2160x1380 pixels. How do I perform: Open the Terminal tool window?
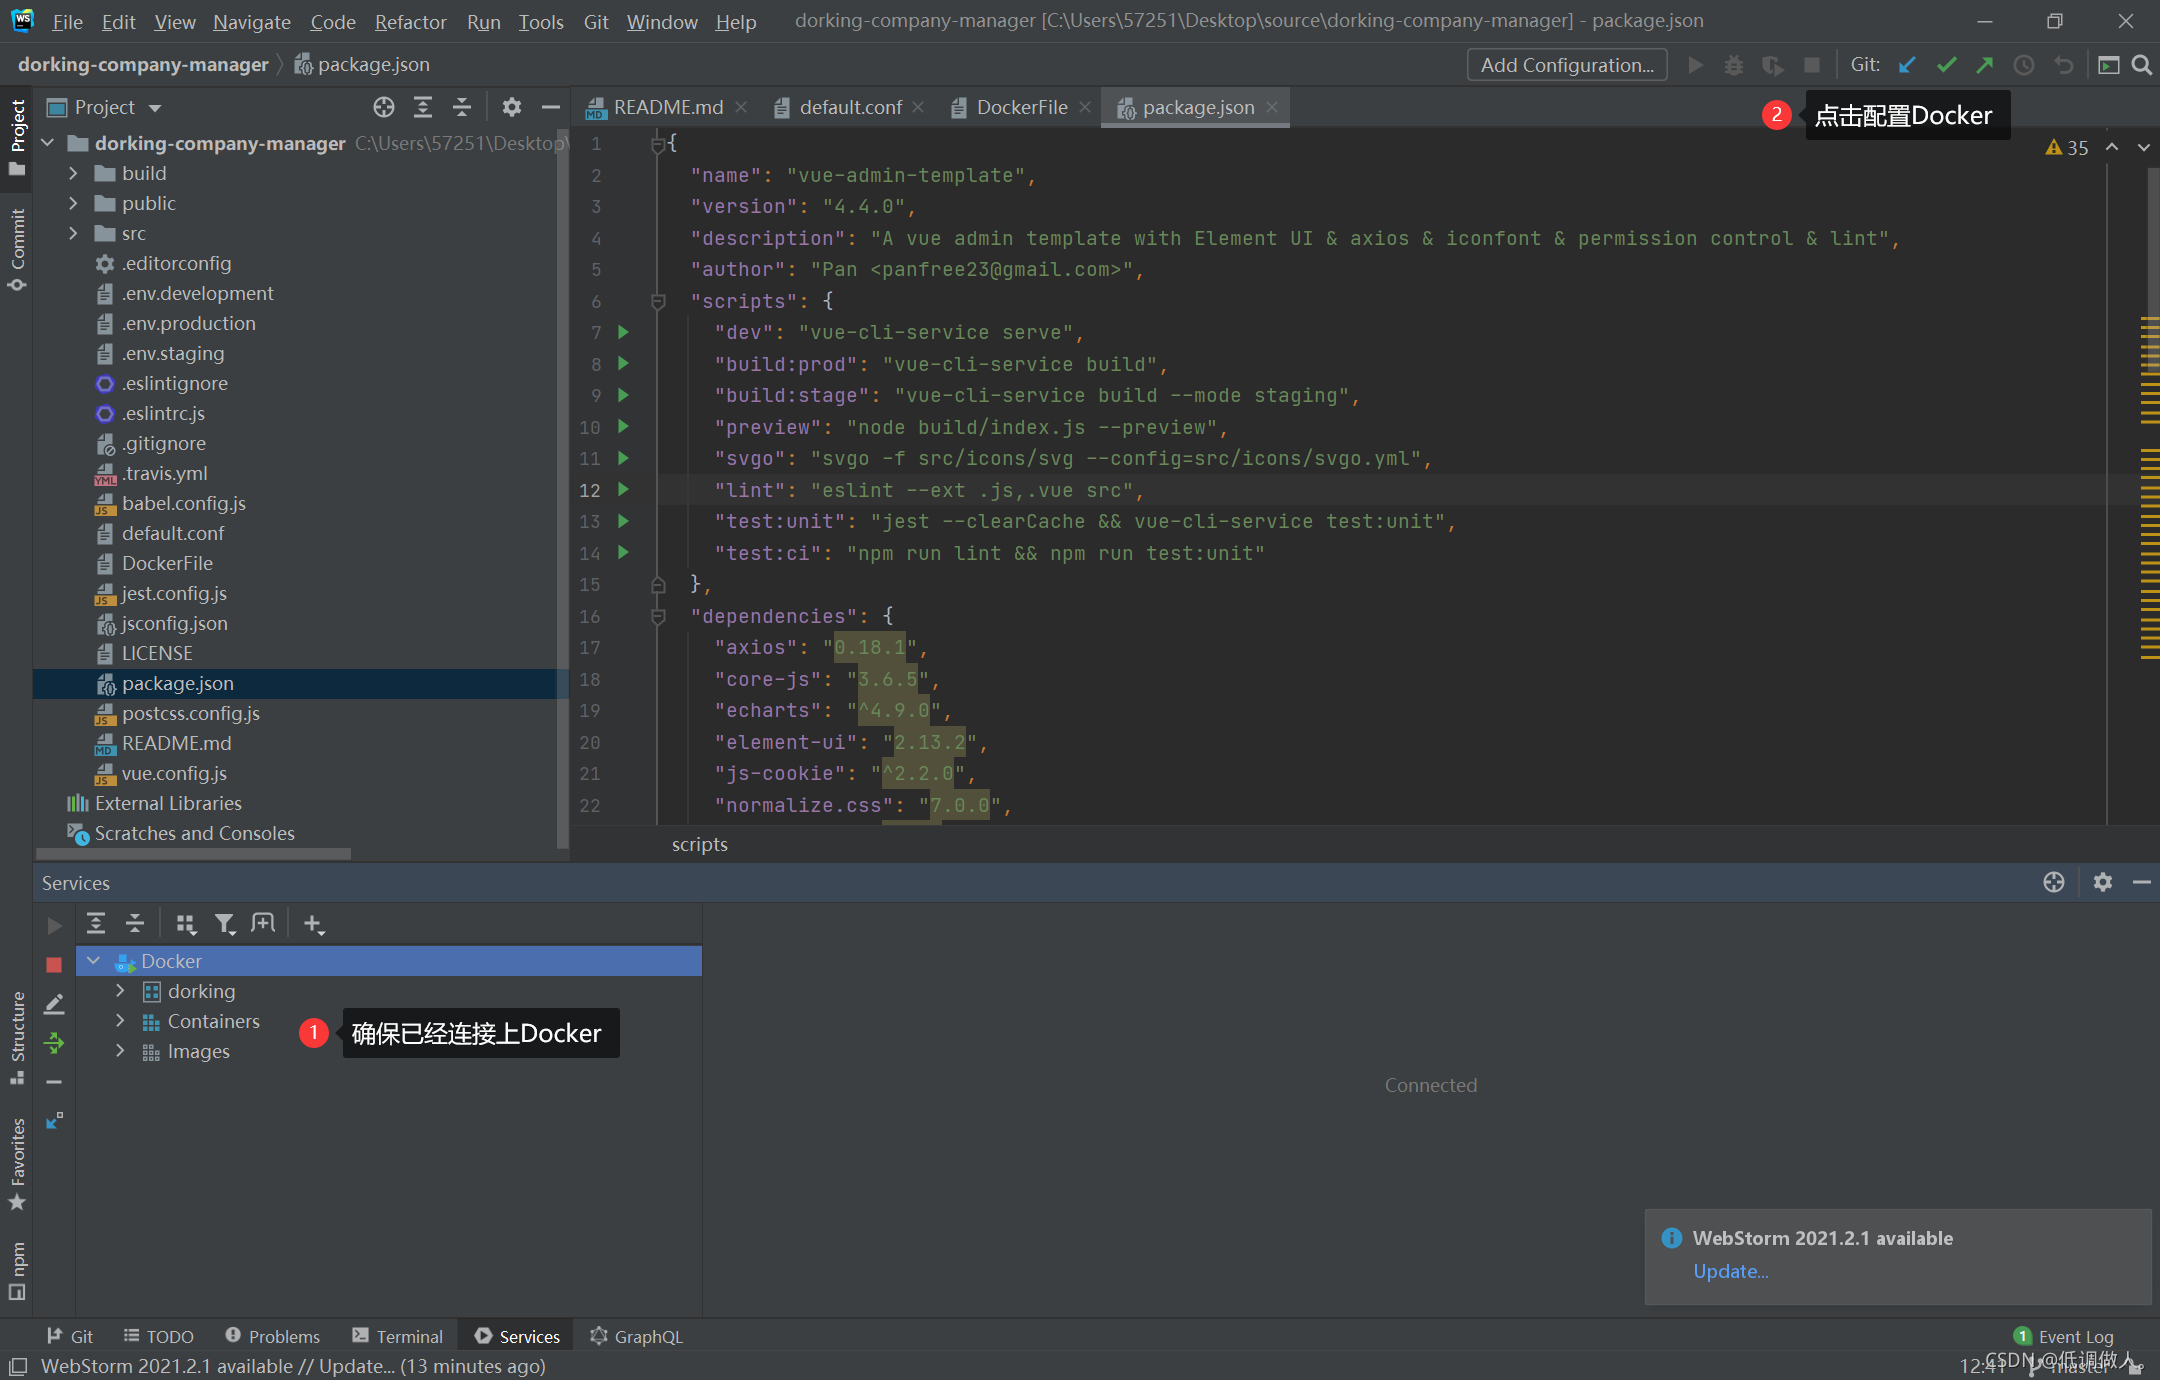point(398,1336)
